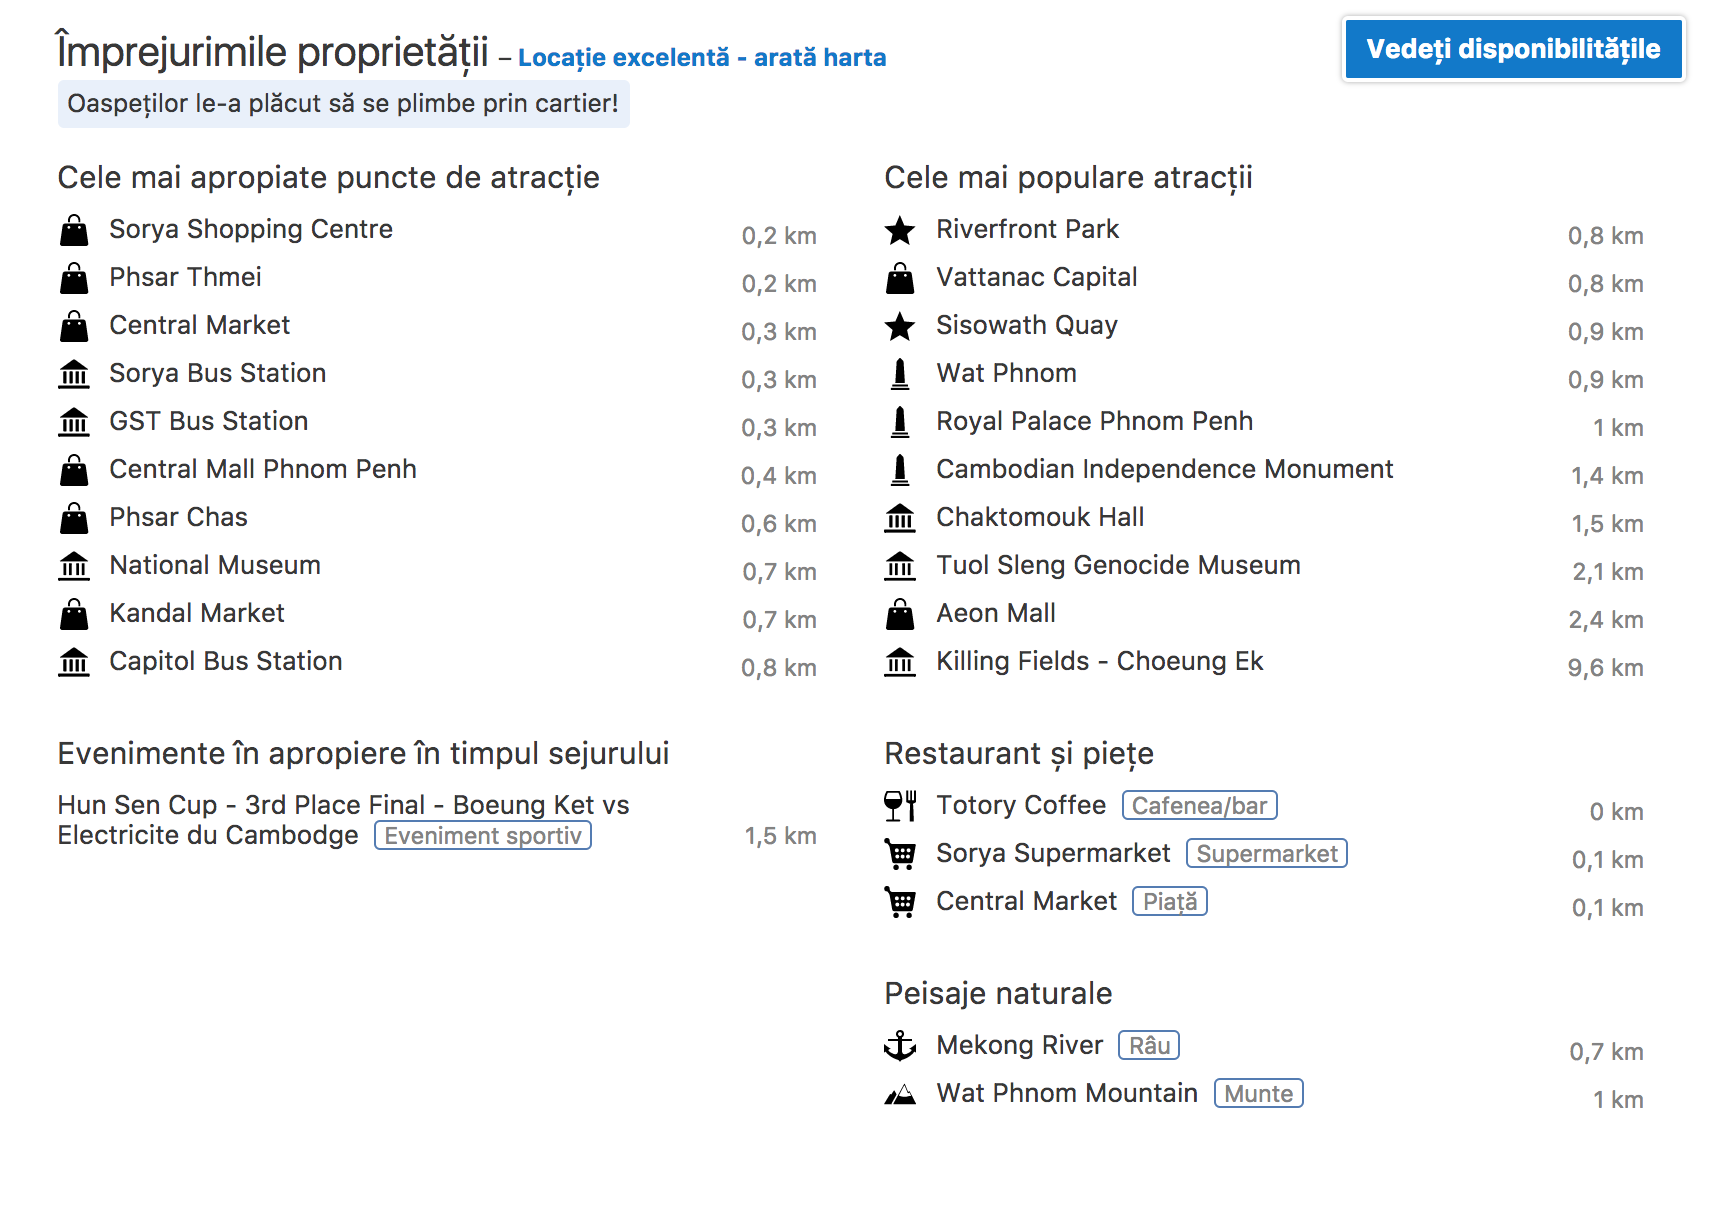Click the star icon beside Sisowath Quay
This screenshot has width=1726, height=1206.
tap(900, 327)
